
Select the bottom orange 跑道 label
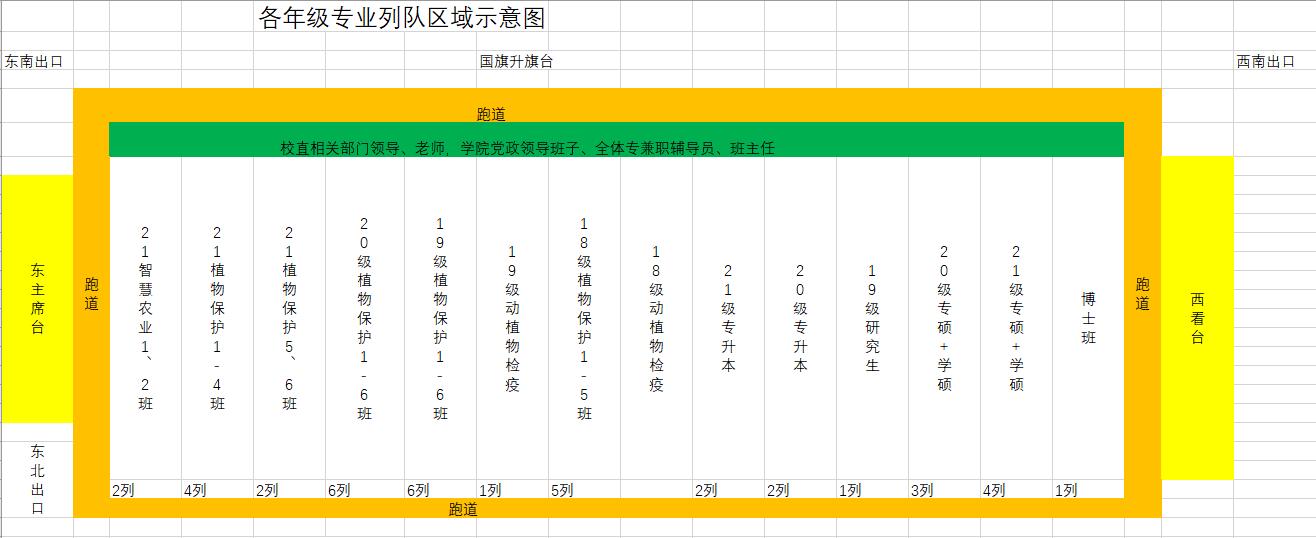462,509
